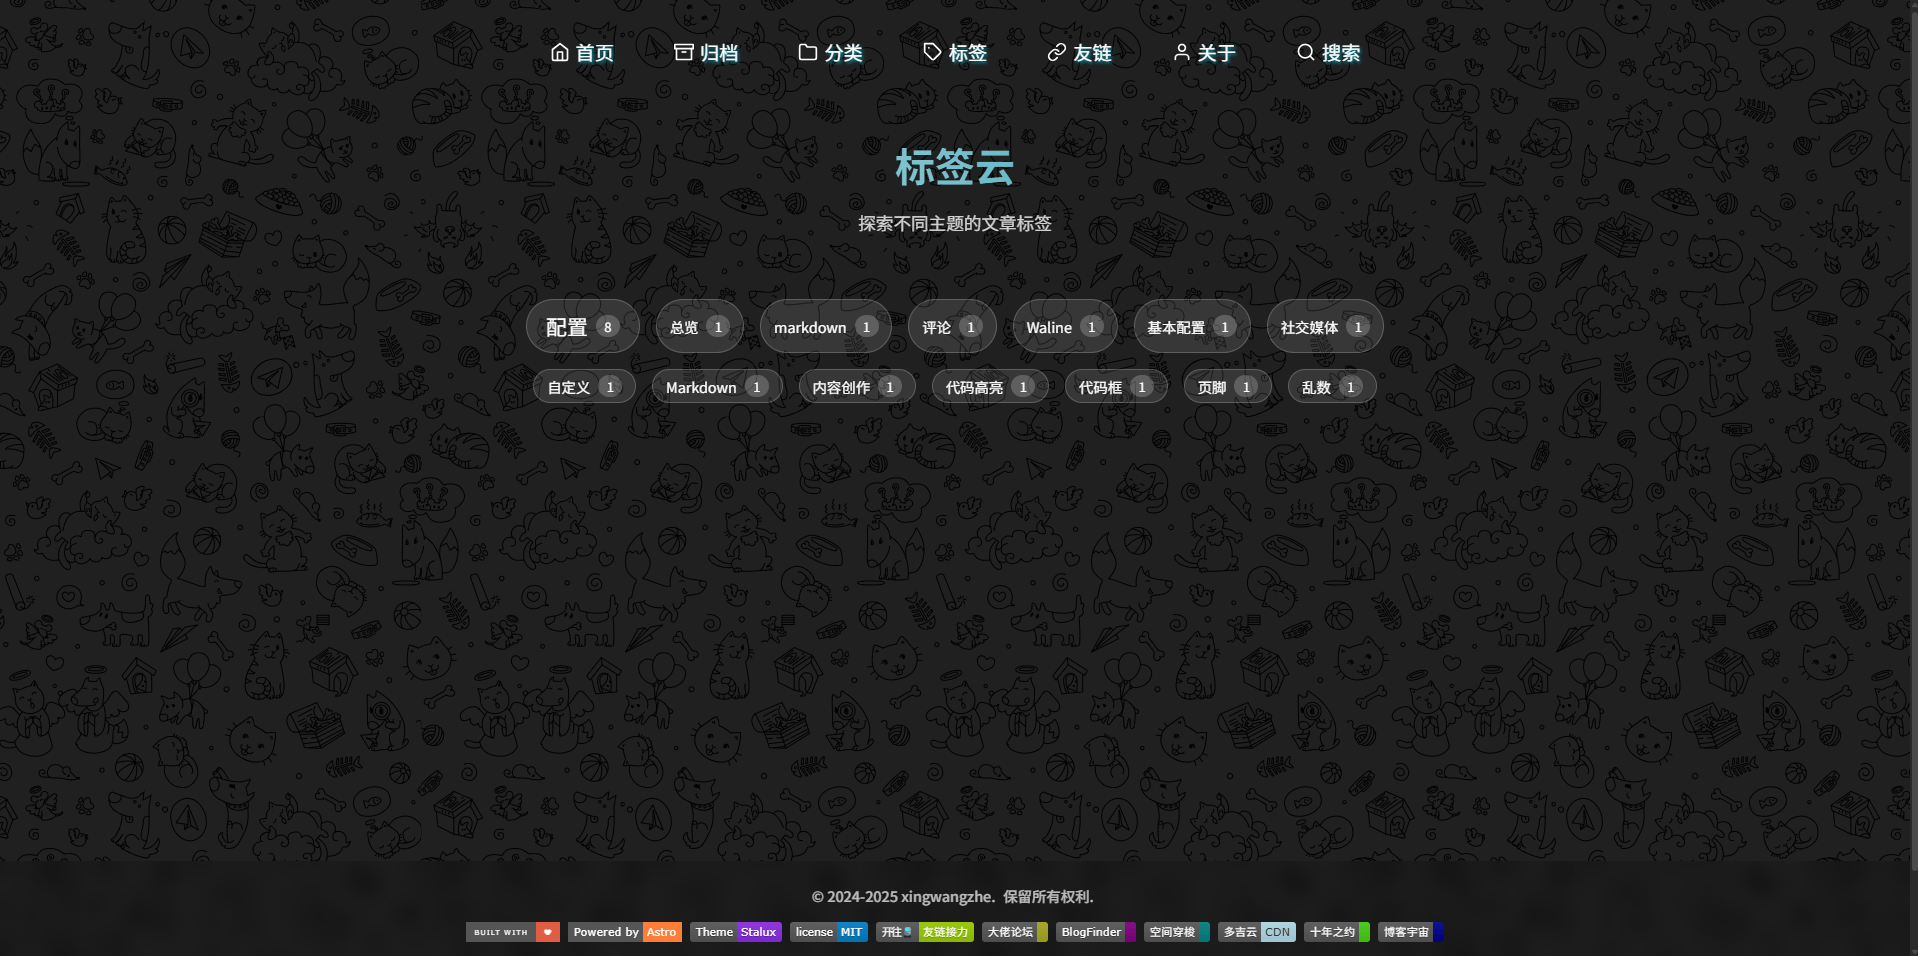Click the home icon in navigation
Image resolution: width=1918 pixels, height=956 pixels.
tap(560, 52)
